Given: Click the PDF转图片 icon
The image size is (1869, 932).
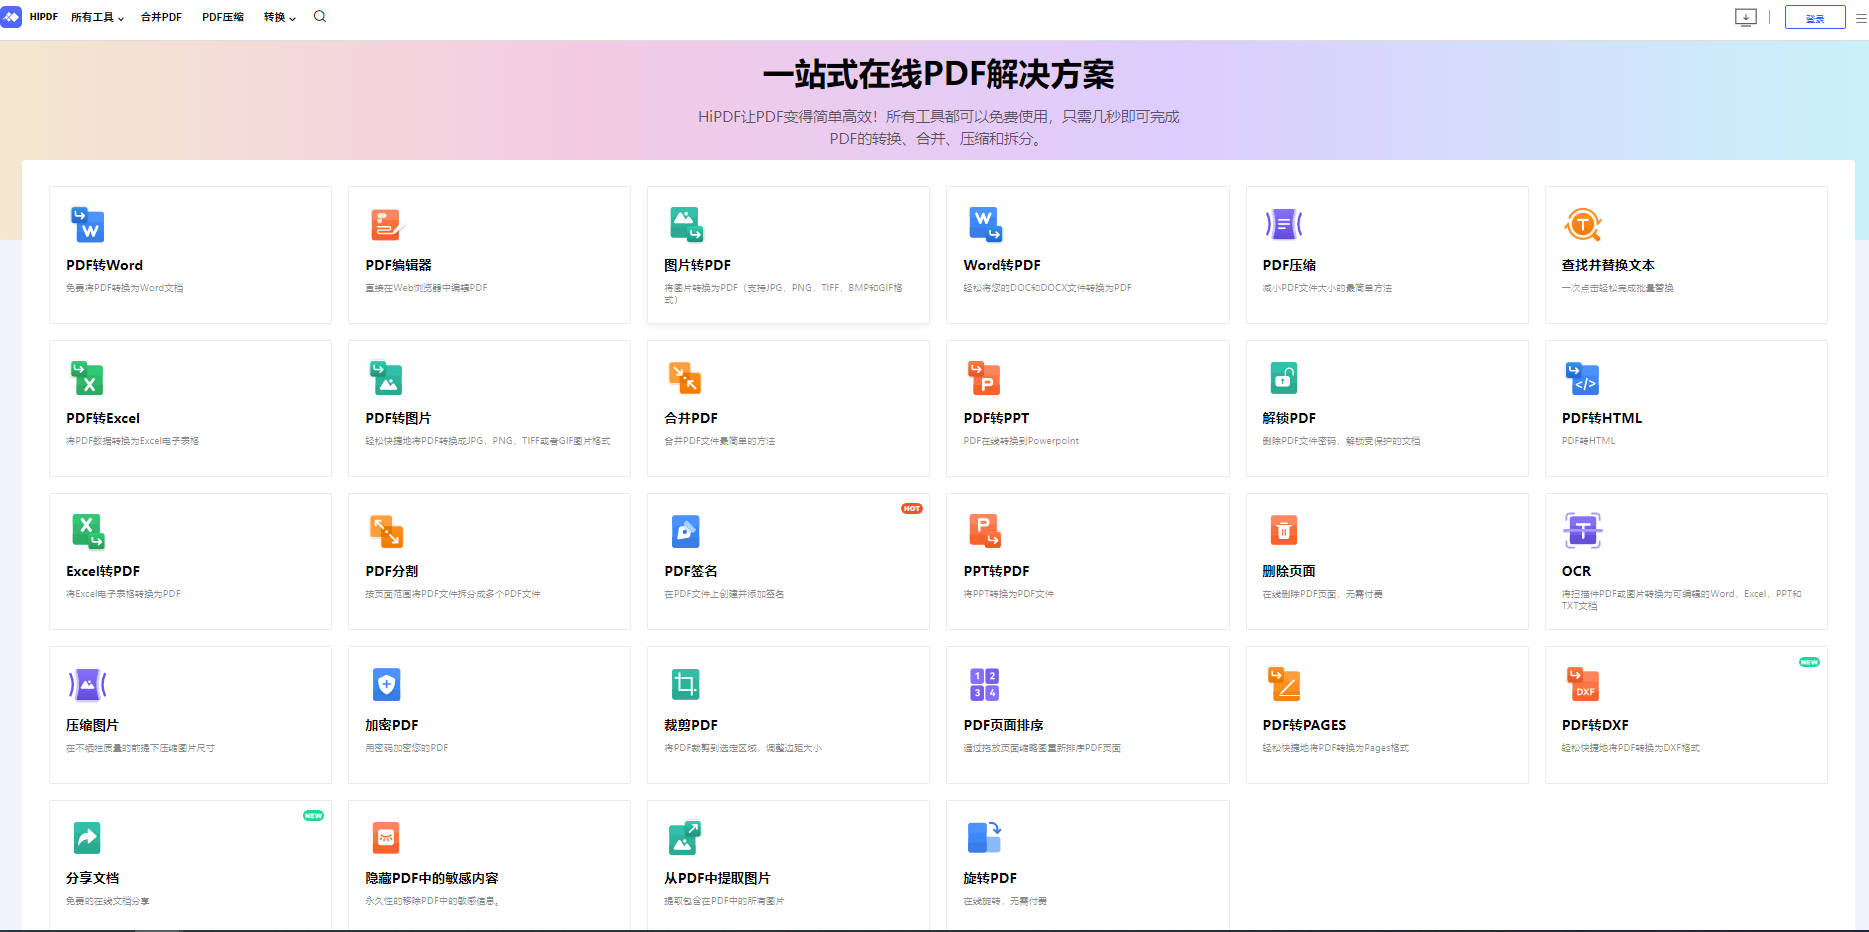Looking at the screenshot, I should (386, 378).
